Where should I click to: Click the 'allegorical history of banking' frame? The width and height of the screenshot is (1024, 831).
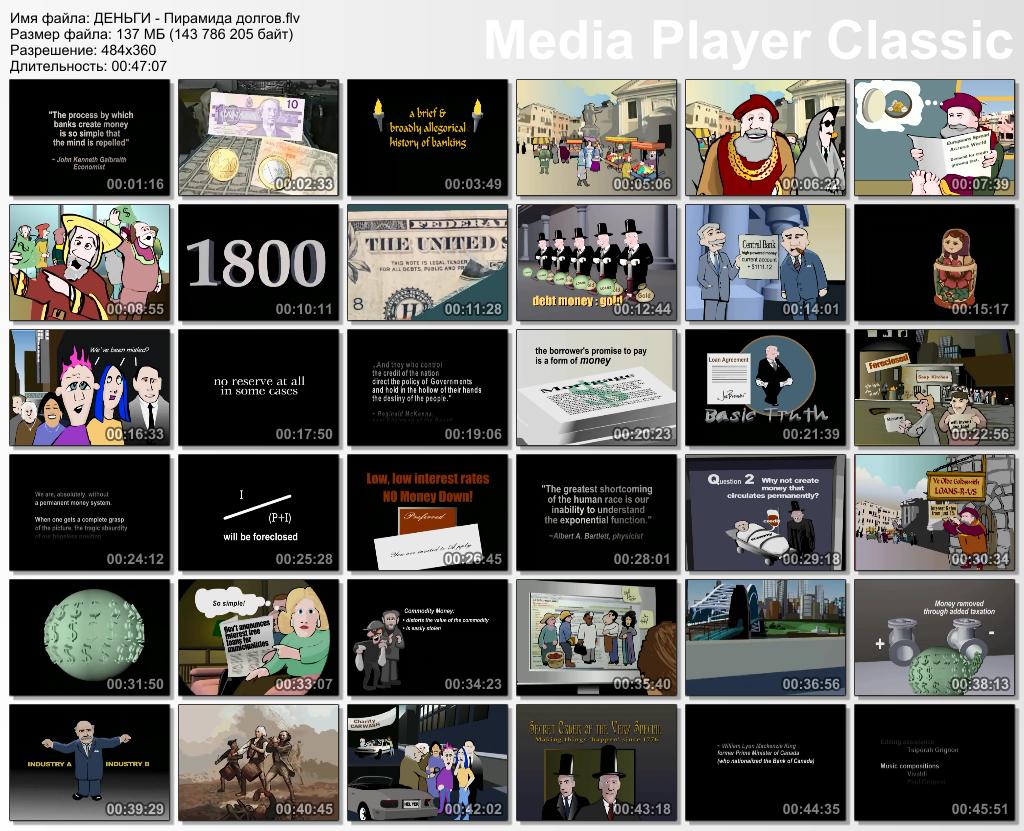(428, 137)
